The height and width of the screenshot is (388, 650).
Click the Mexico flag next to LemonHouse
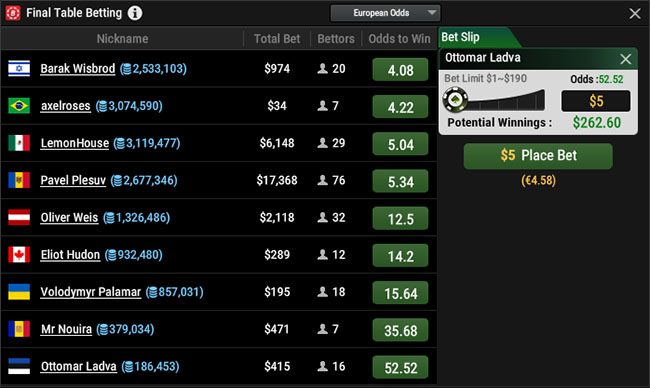click(19, 143)
